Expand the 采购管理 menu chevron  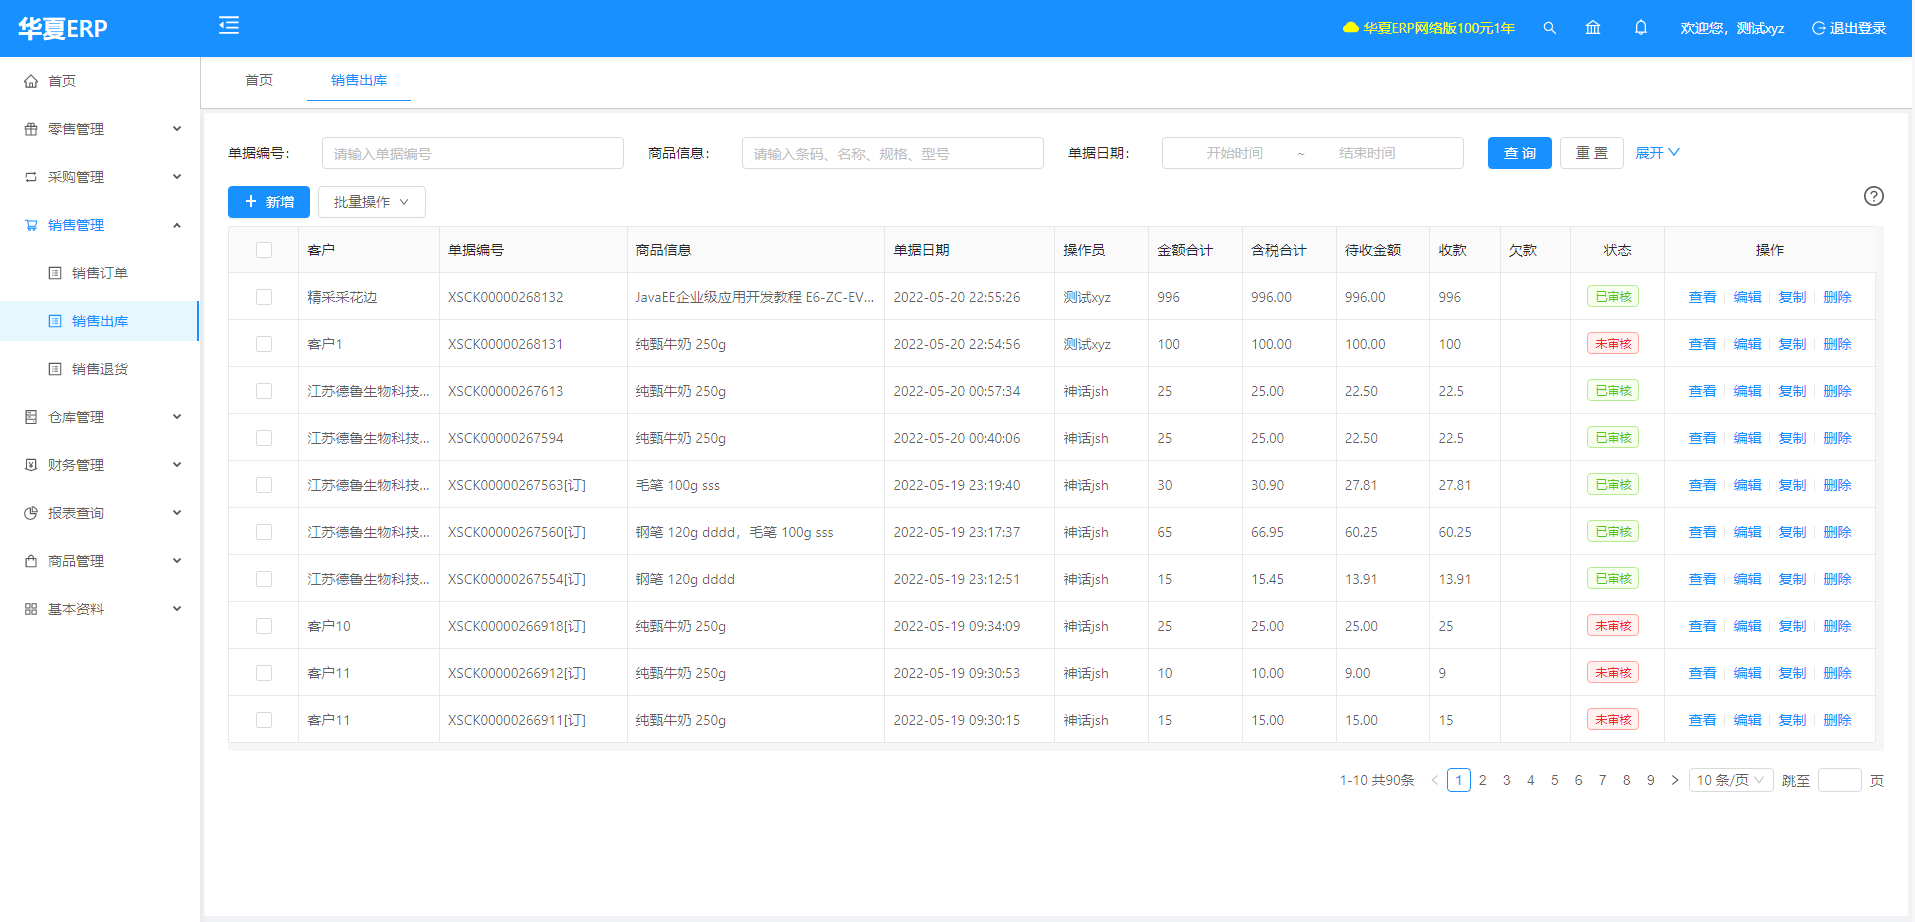177,177
